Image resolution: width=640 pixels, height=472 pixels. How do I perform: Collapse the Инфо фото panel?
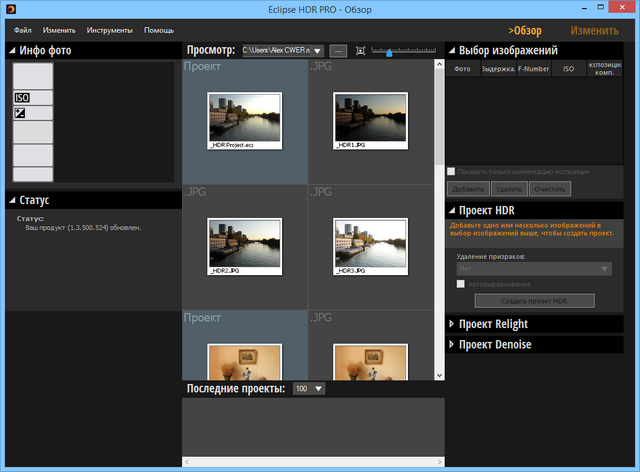[12, 50]
